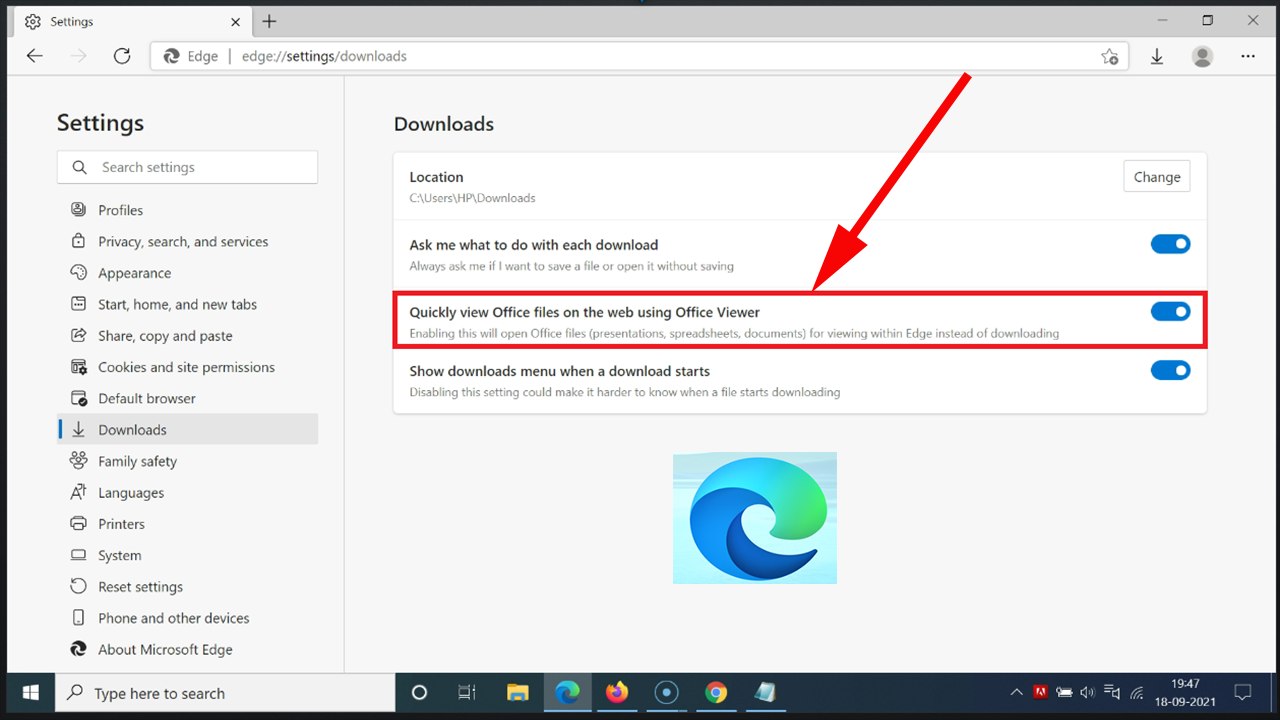The height and width of the screenshot is (720, 1280).
Task: Open Cookies and site permissions
Action: pos(186,367)
